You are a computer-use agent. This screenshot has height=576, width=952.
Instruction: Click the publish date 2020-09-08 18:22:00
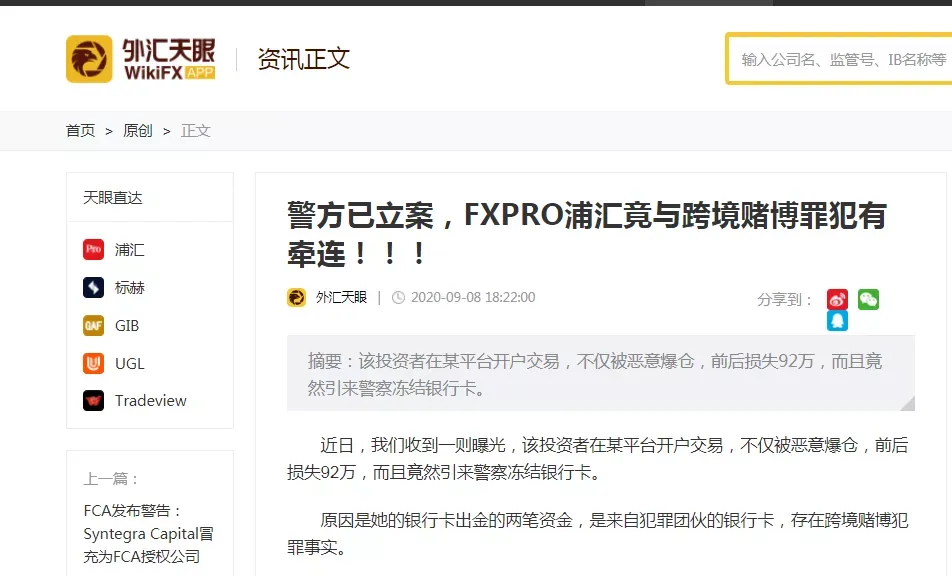click(x=473, y=297)
